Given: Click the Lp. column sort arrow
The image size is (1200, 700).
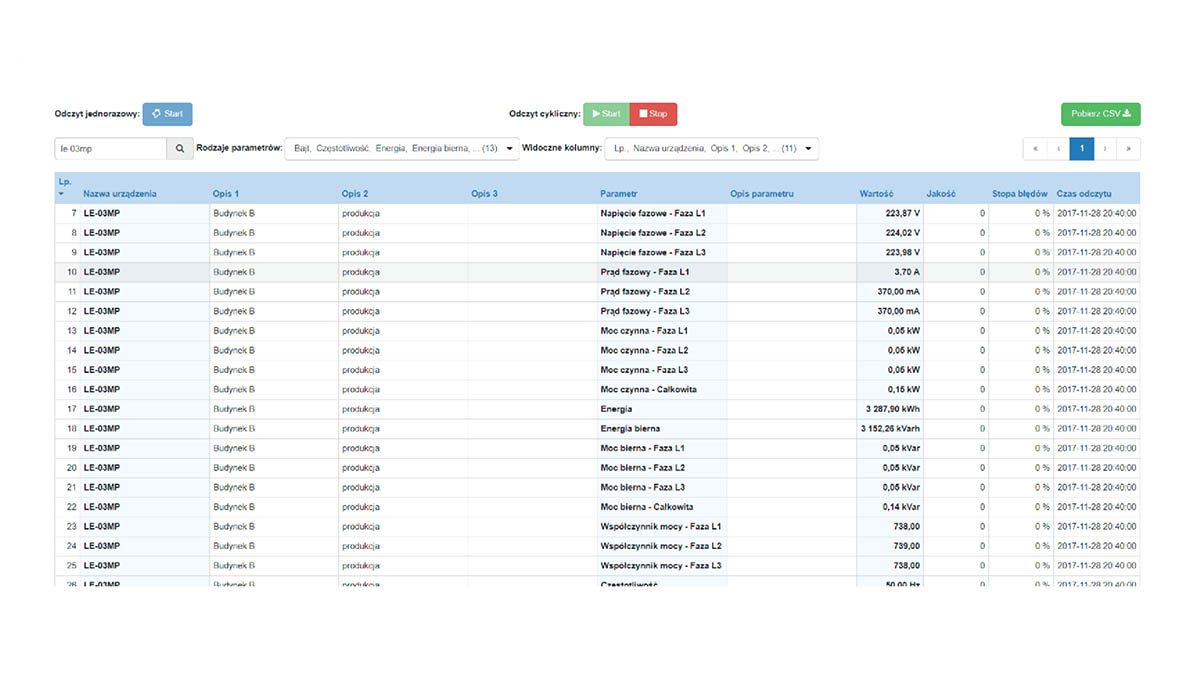Looking at the screenshot, I should point(62,194).
